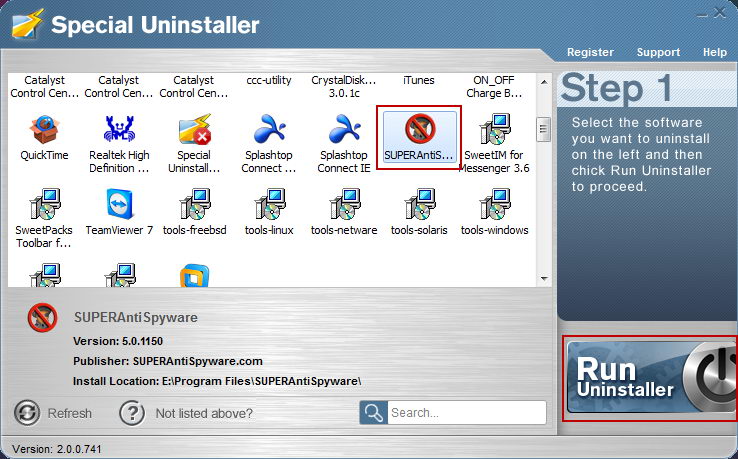Click the Refresh label
Viewport: 738px width, 459px height.
click(70, 413)
